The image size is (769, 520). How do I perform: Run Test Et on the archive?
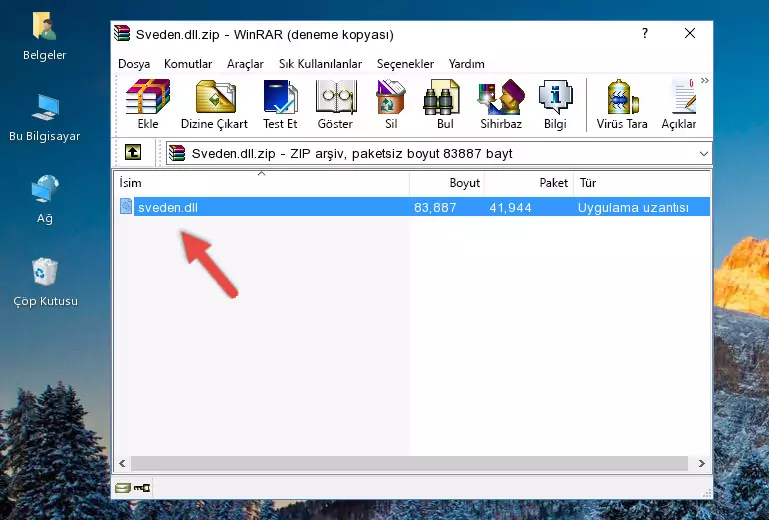click(280, 104)
